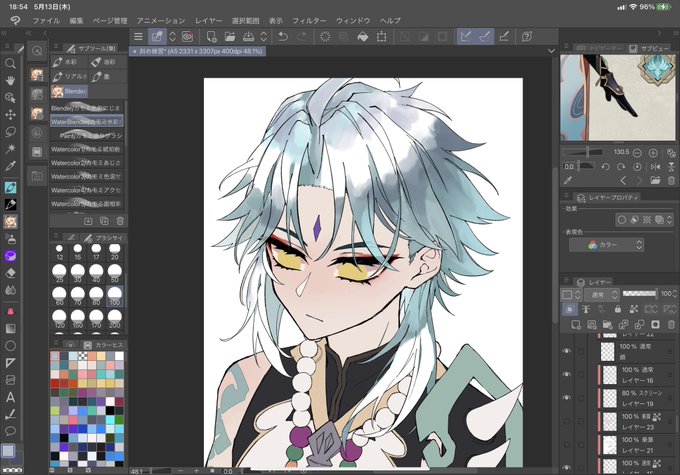Open the Clip Studio help icon
Screen dimensions: 680x475
[527, 37]
